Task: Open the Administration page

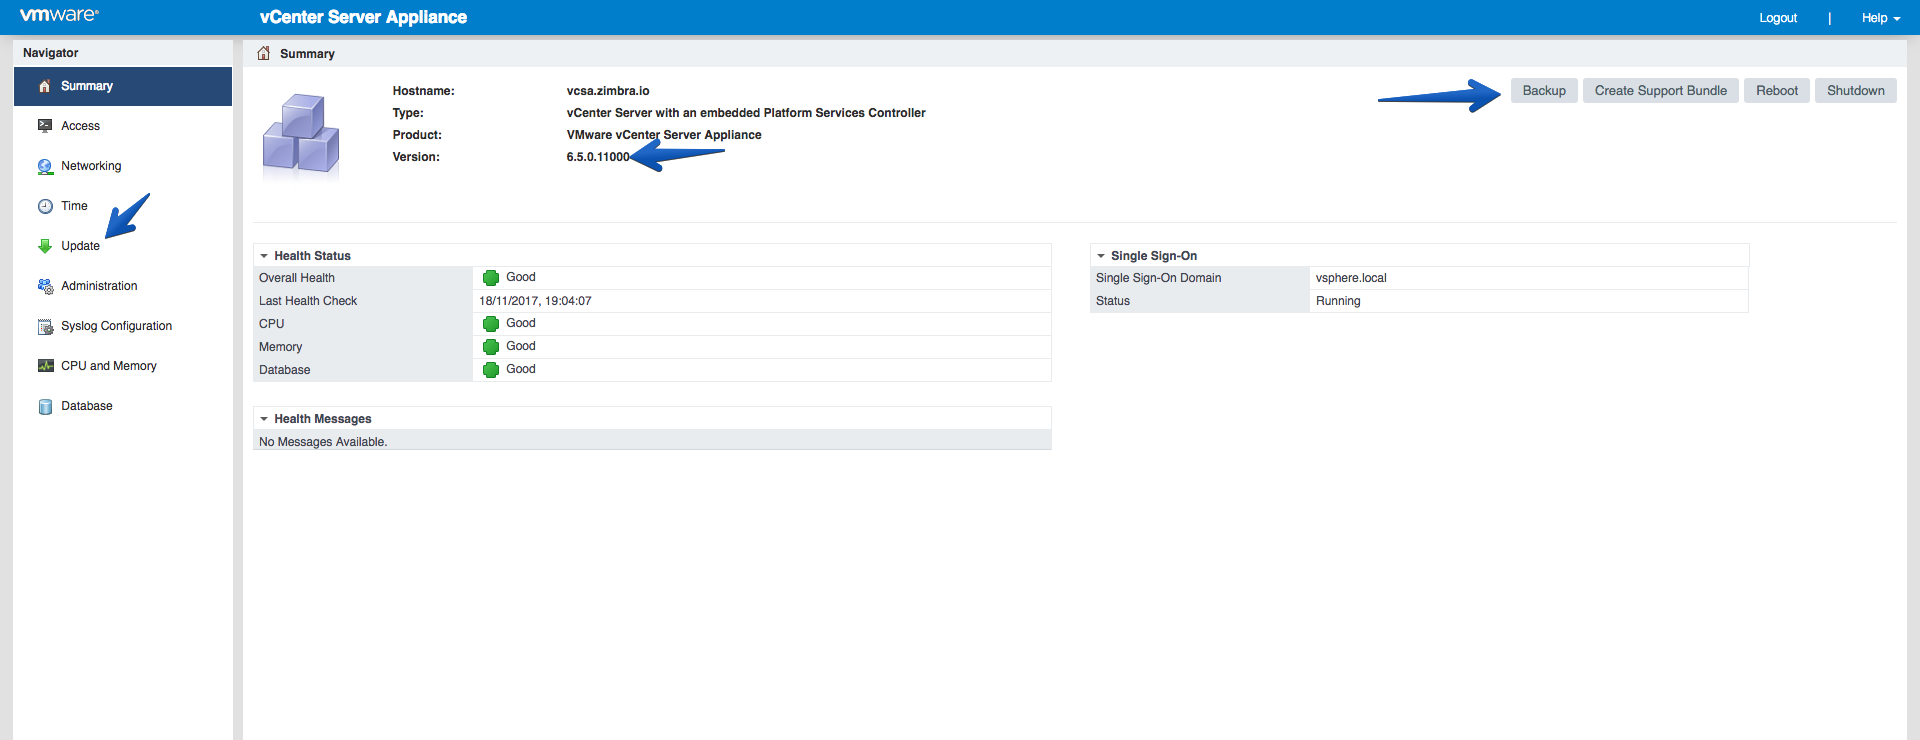Action: (x=123, y=286)
